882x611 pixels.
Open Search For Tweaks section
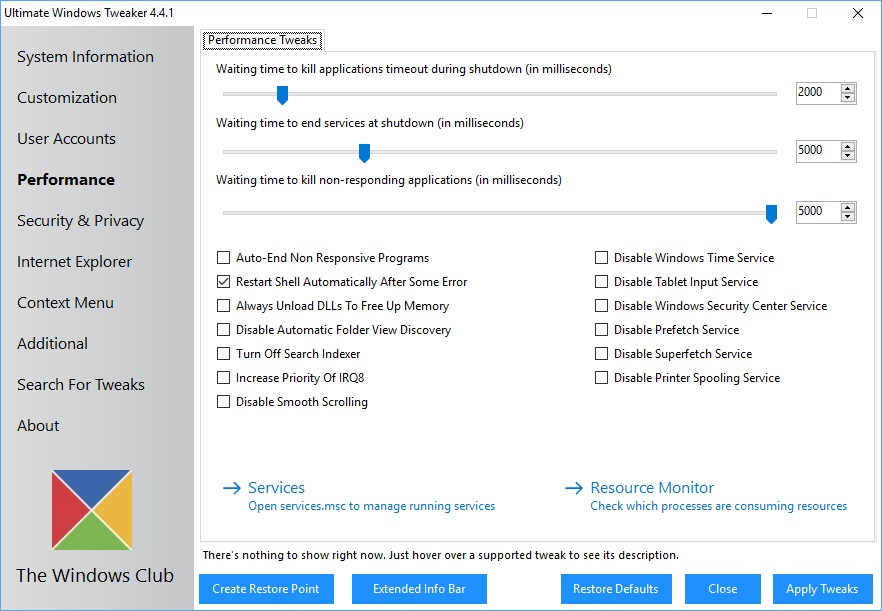pyautogui.click(x=81, y=385)
